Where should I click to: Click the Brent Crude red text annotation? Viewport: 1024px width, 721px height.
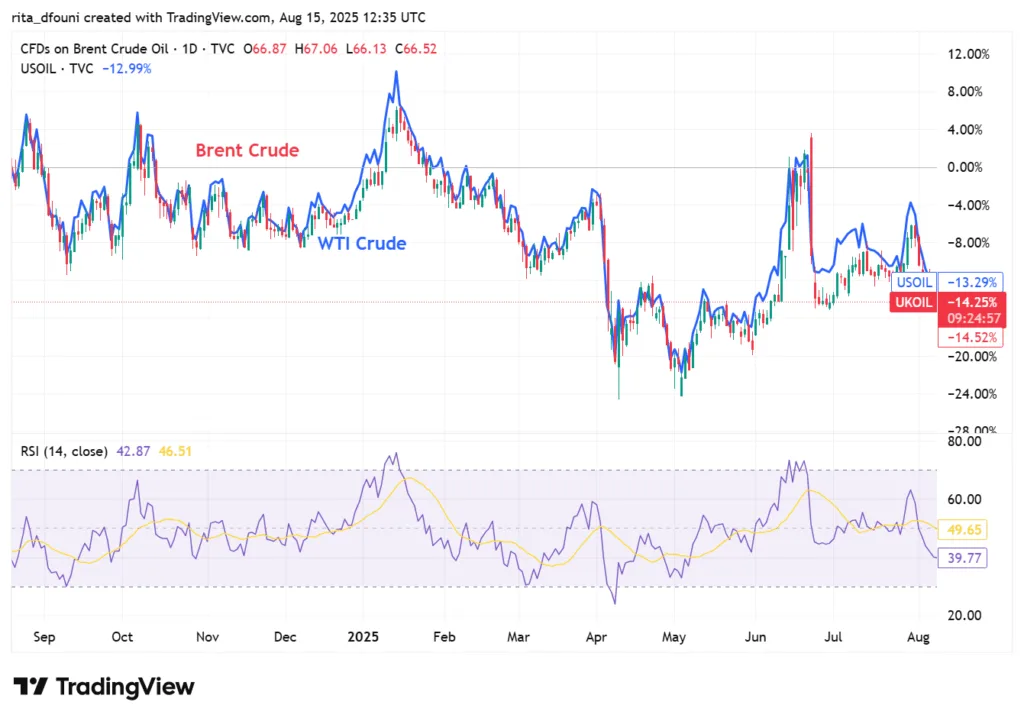247,151
